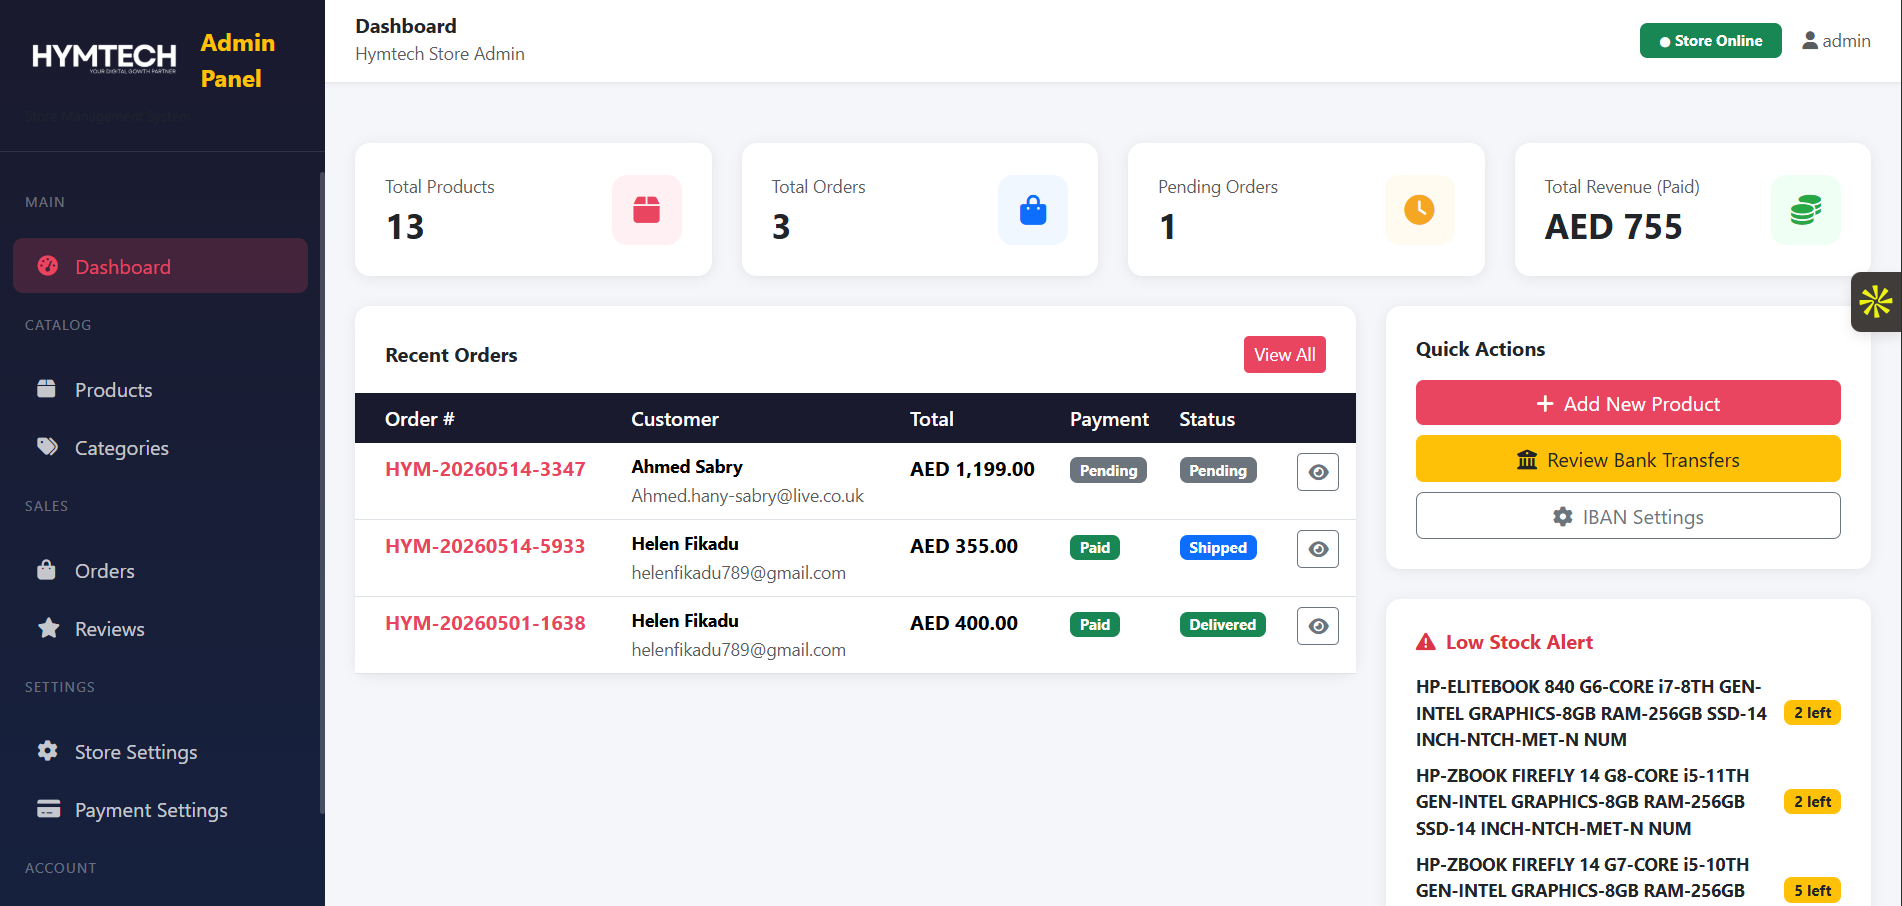Open Categories in sidebar menu

(160, 447)
